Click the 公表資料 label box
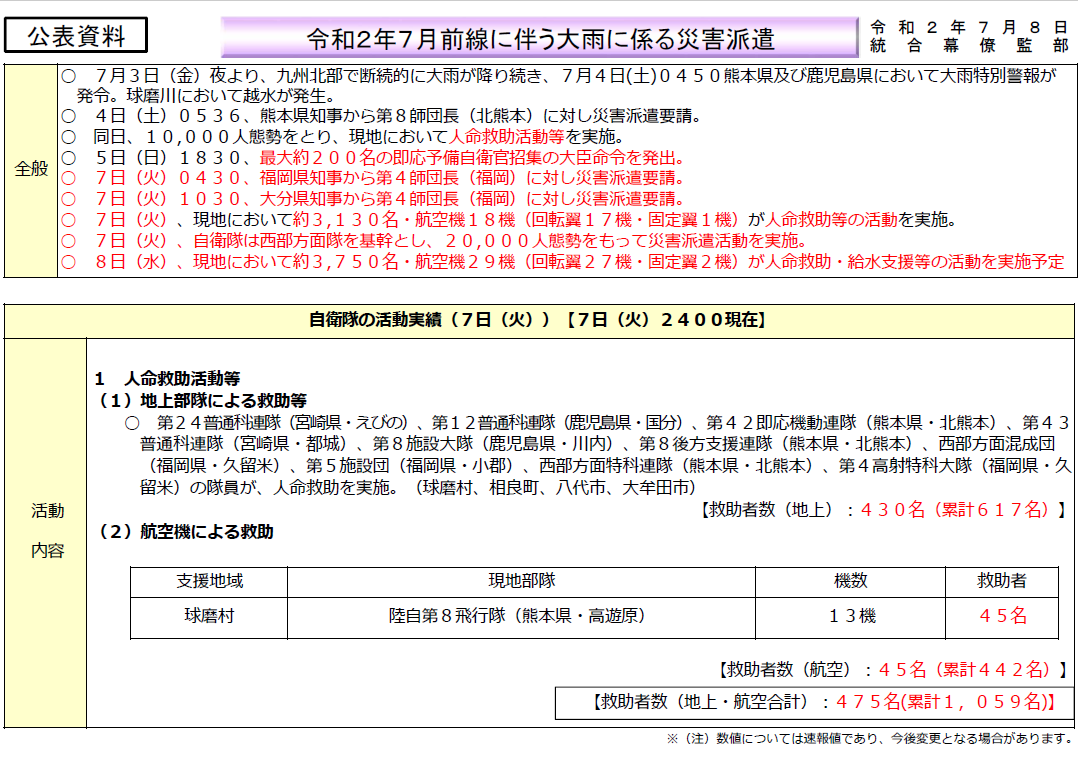1078x763 pixels. (x=76, y=36)
